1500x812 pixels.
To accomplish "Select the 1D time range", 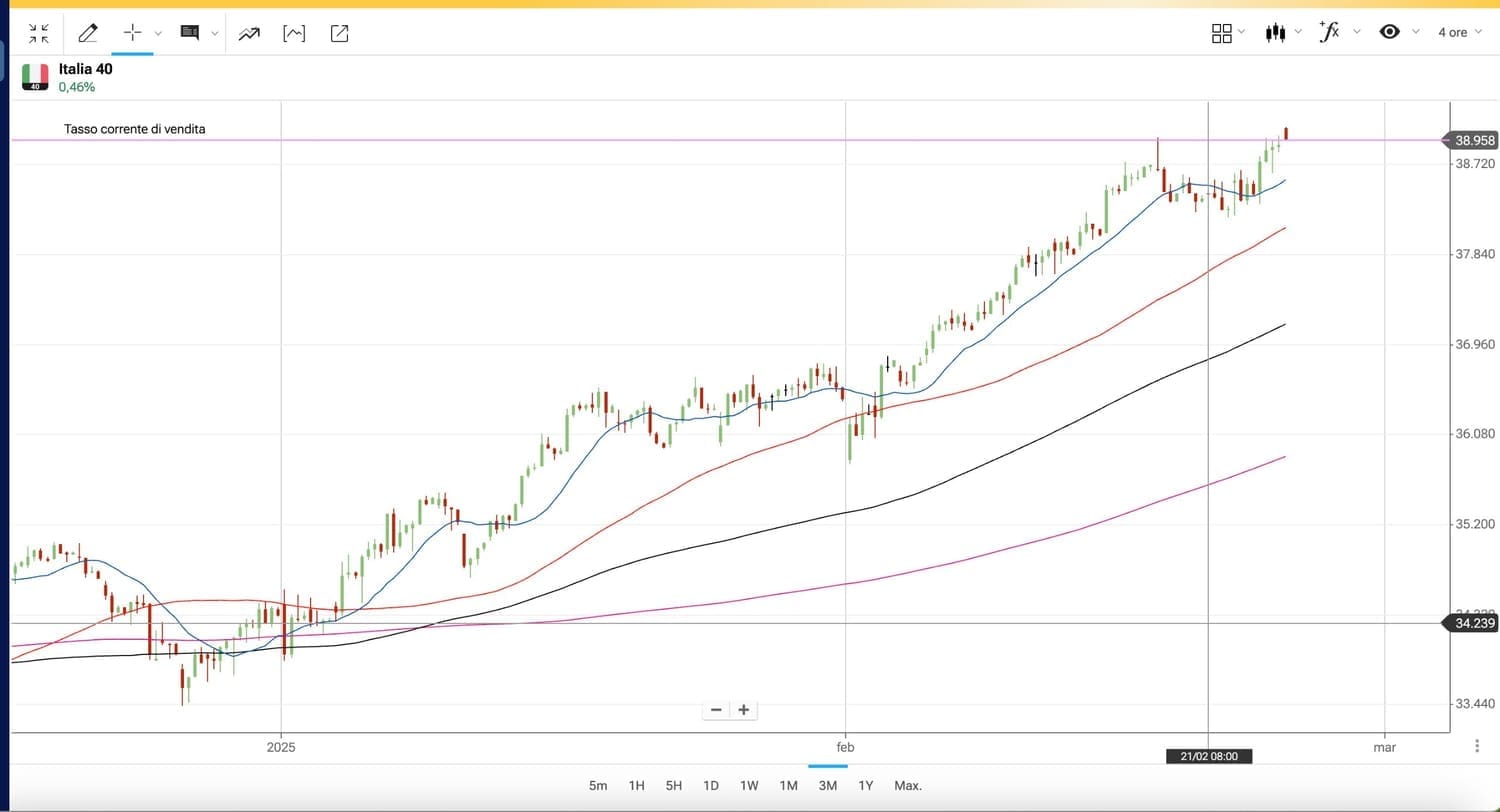I will tap(710, 785).
